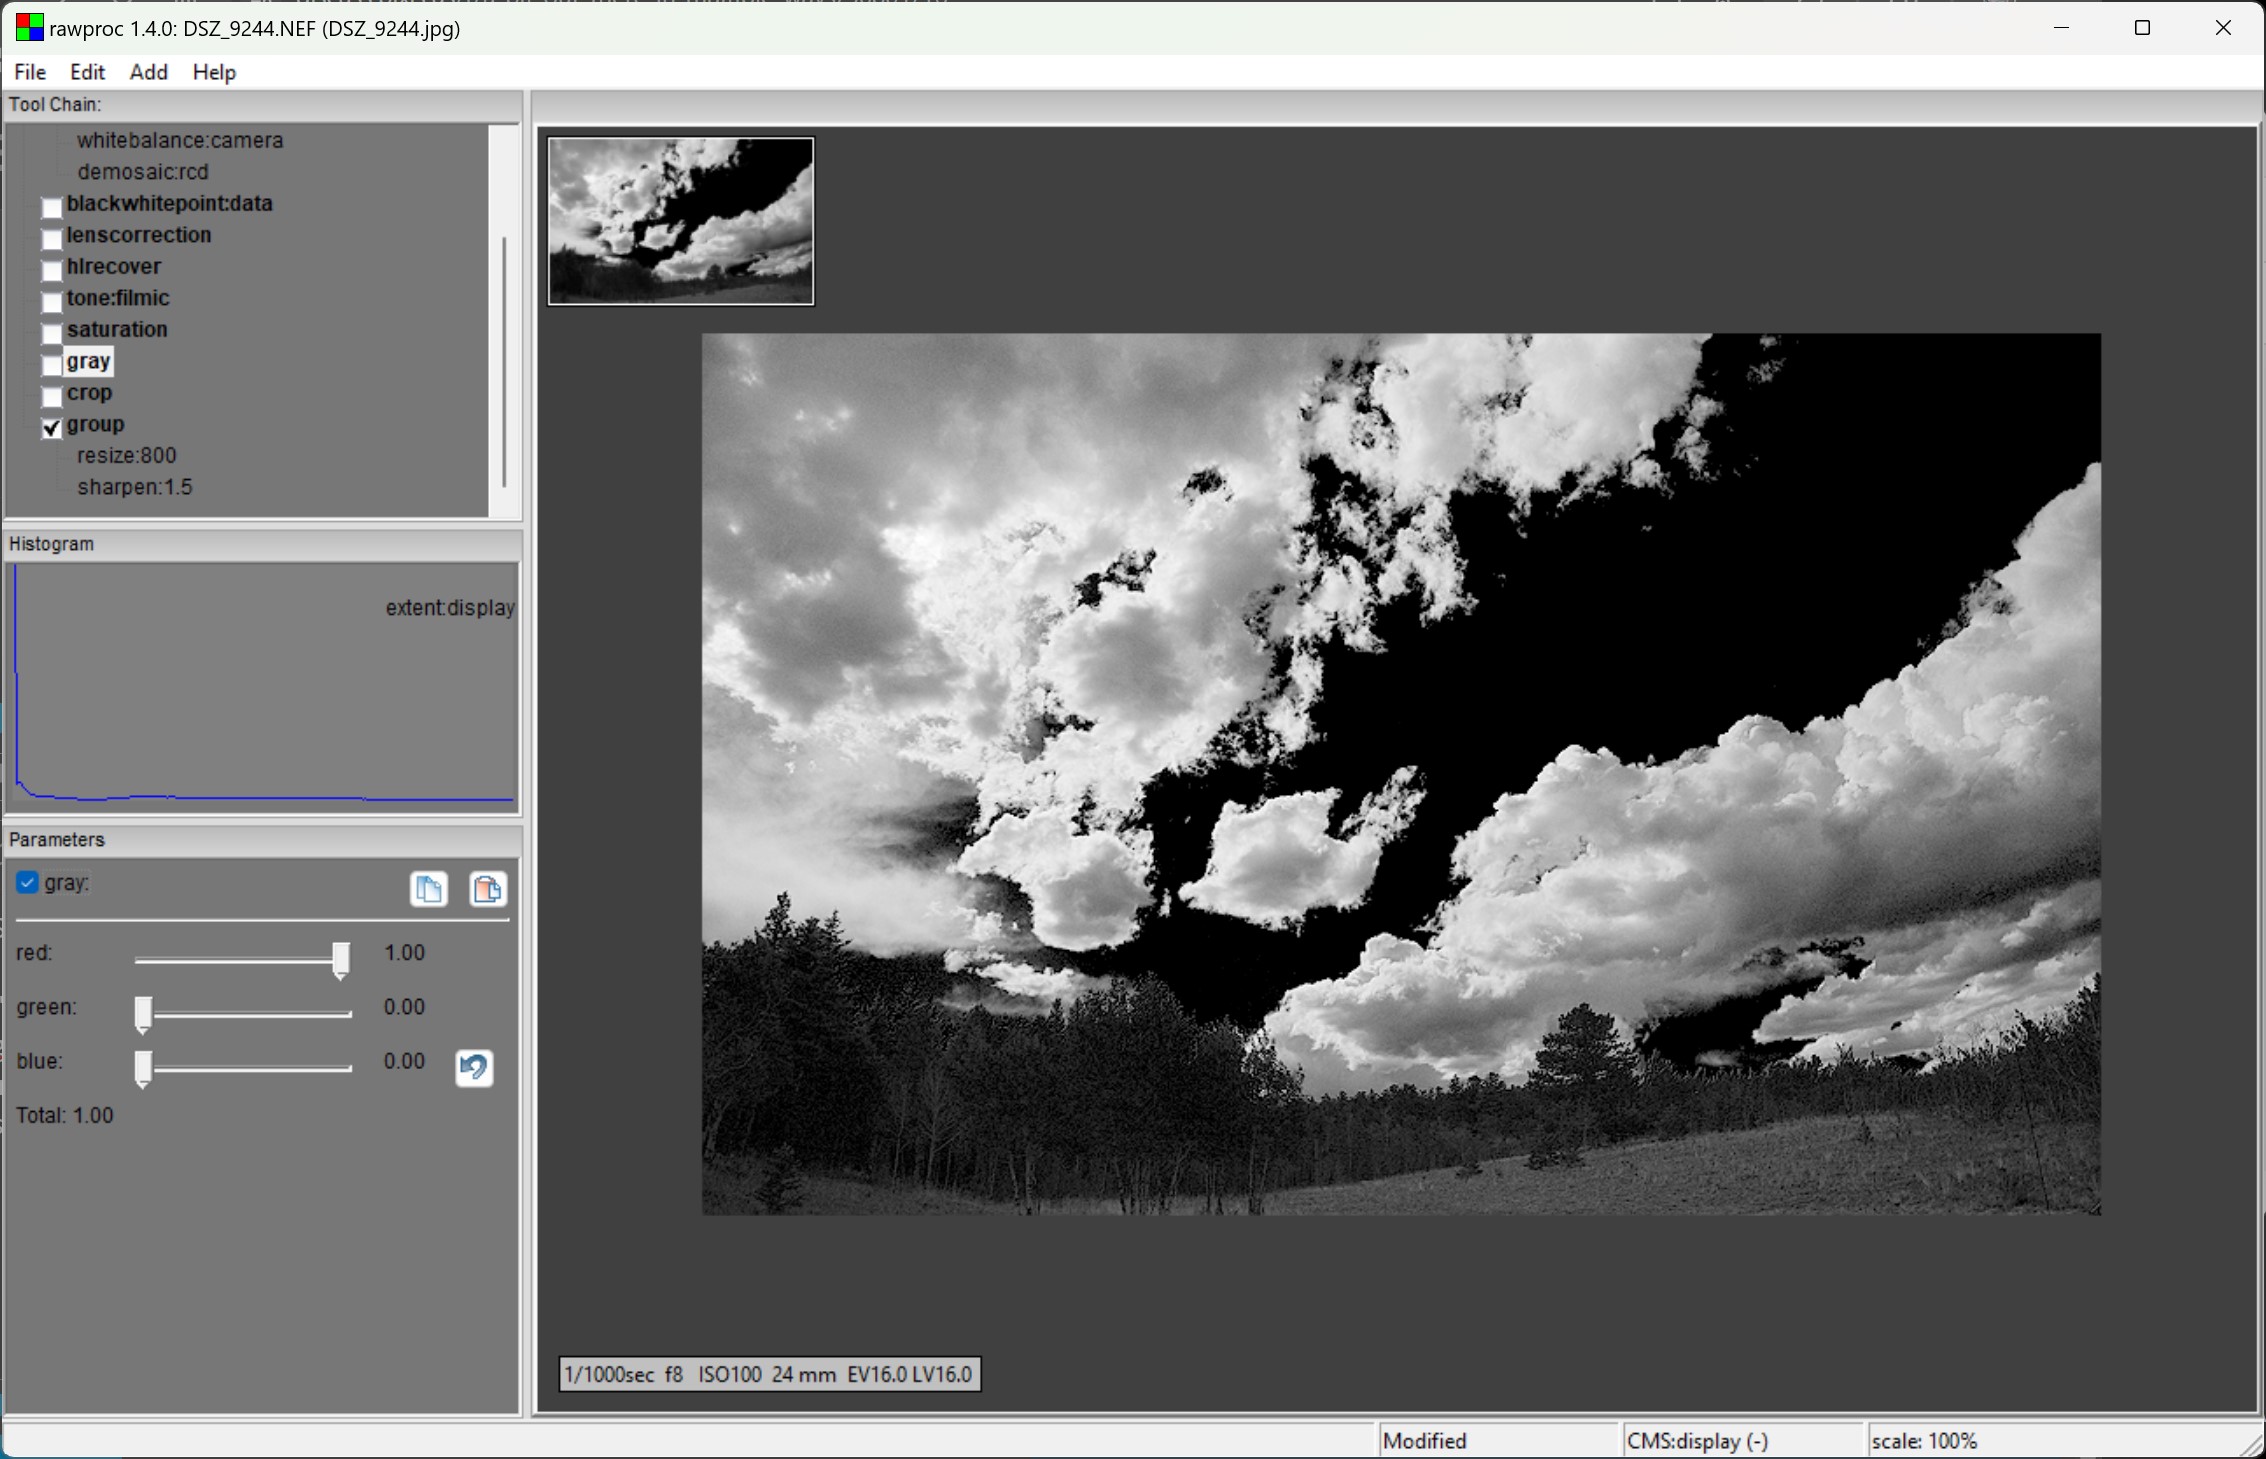Screen dimensions: 2266x1459
Task: Click the reset sliders undo icon
Action: pyautogui.click(x=474, y=1067)
